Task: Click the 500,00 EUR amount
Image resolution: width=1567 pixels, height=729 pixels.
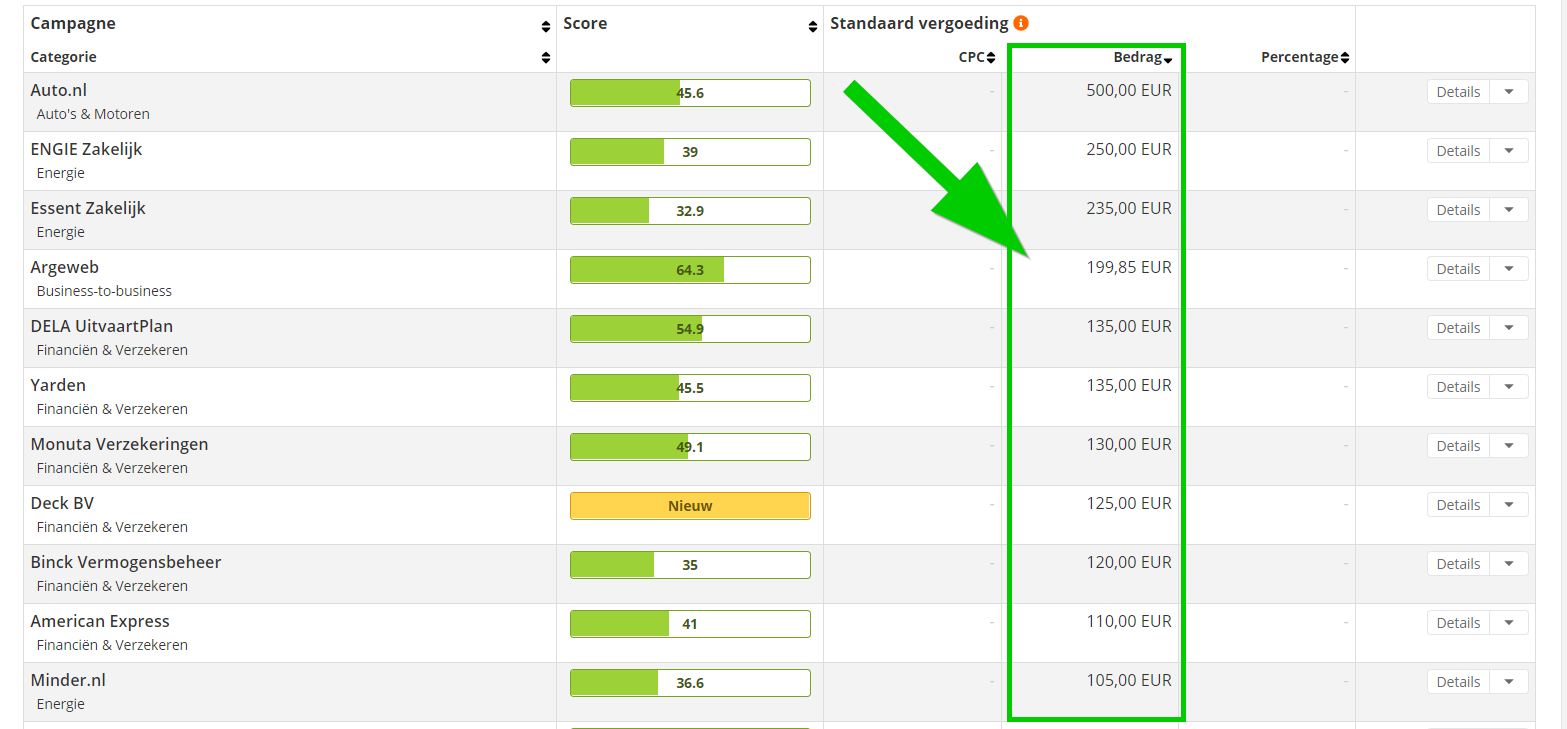Action: pos(1129,90)
